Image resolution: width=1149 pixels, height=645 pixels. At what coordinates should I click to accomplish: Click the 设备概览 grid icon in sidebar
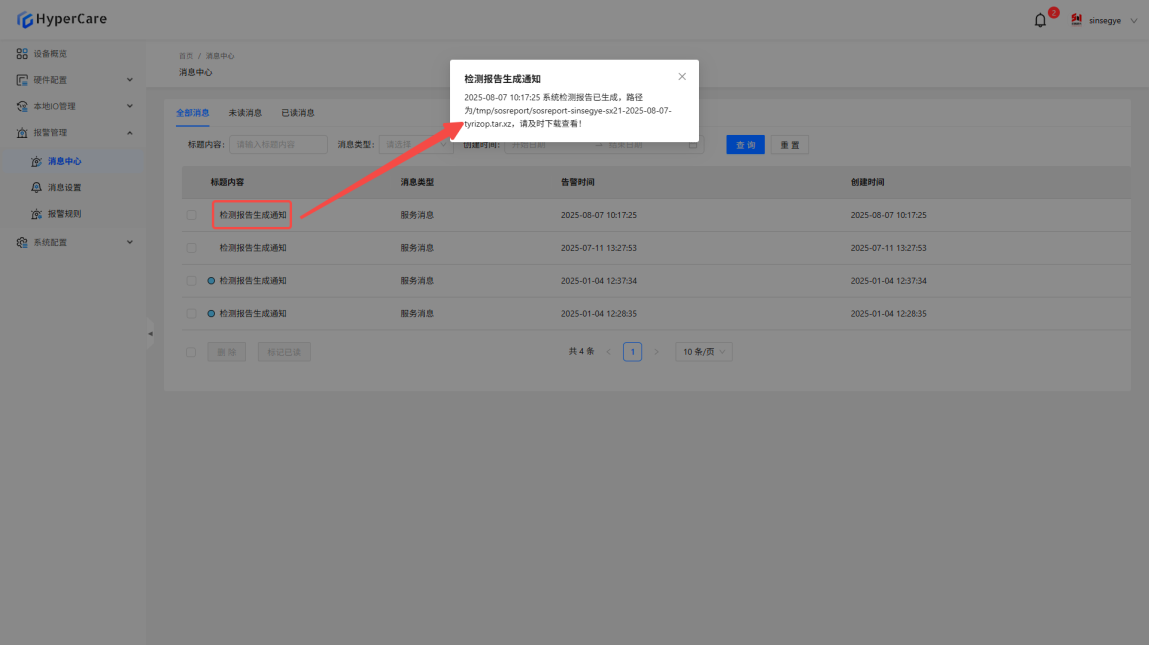click(x=22, y=54)
